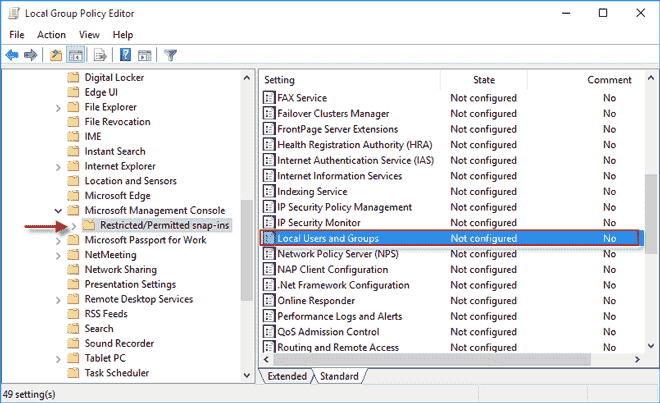This screenshot has height=403, width=660.
Task: Click the QoS Admission Control policy icon
Action: click(269, 331)
